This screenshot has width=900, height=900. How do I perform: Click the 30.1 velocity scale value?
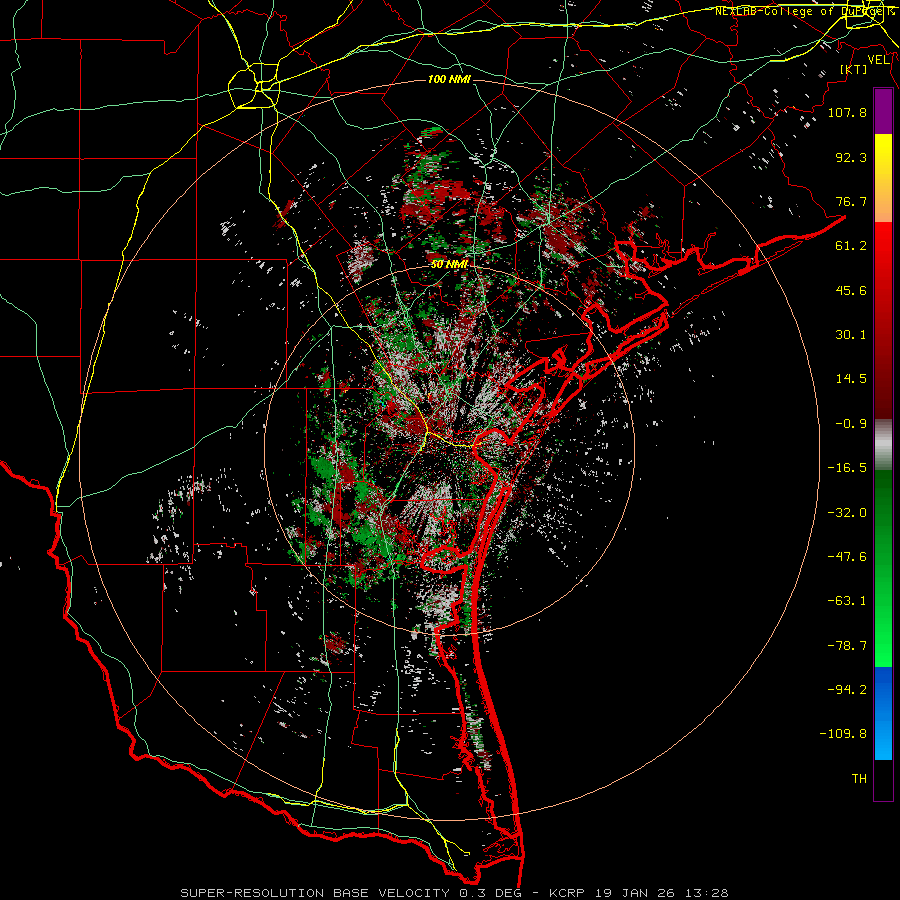coord(851,335)
